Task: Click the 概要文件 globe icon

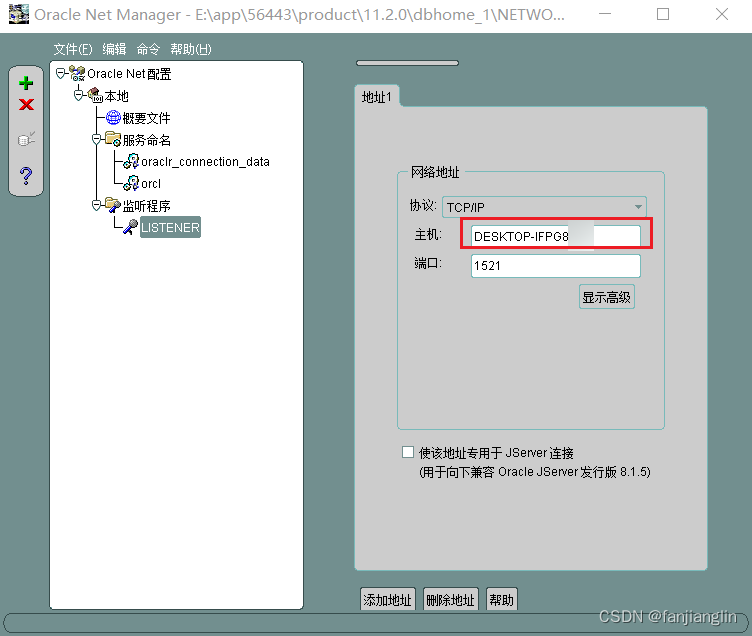Action: pyautogui.click(x=113, y=117)
